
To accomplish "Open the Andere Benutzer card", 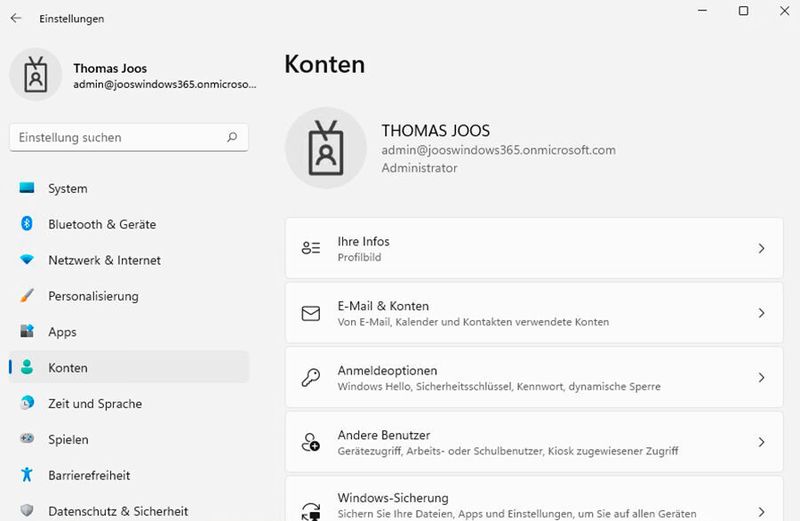I will coord(534,442).
